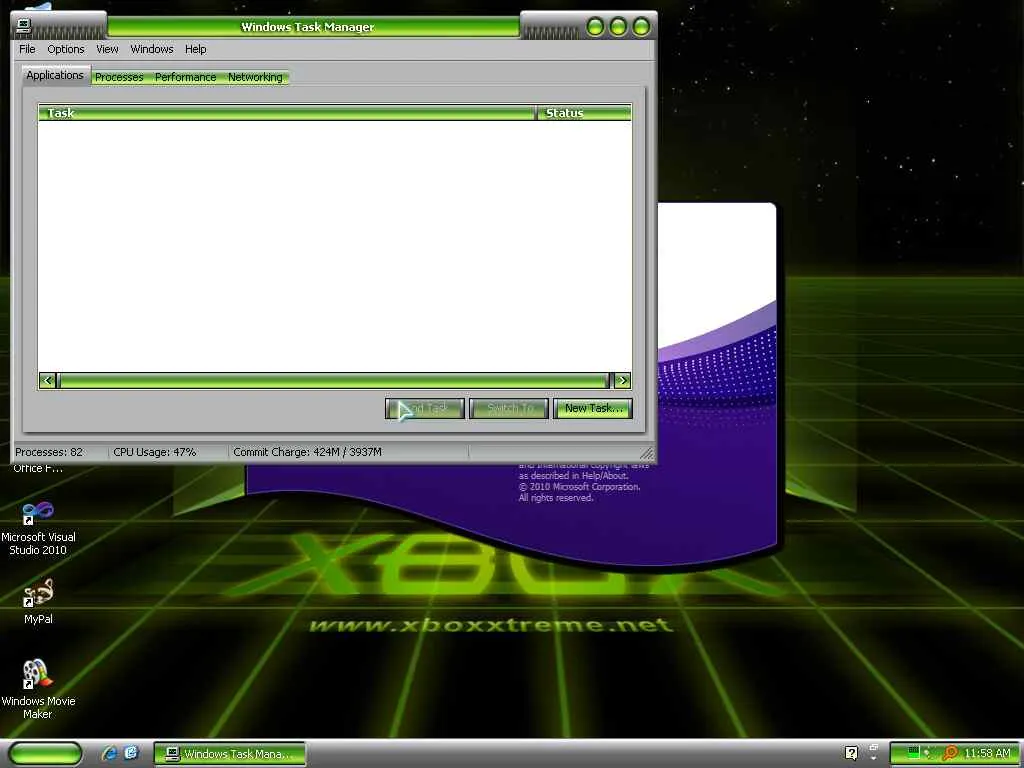This screenshot has width=1024, height=768.
Task: Click 'All rights reserved.' on the splash screen
Action: click(556, 498)
